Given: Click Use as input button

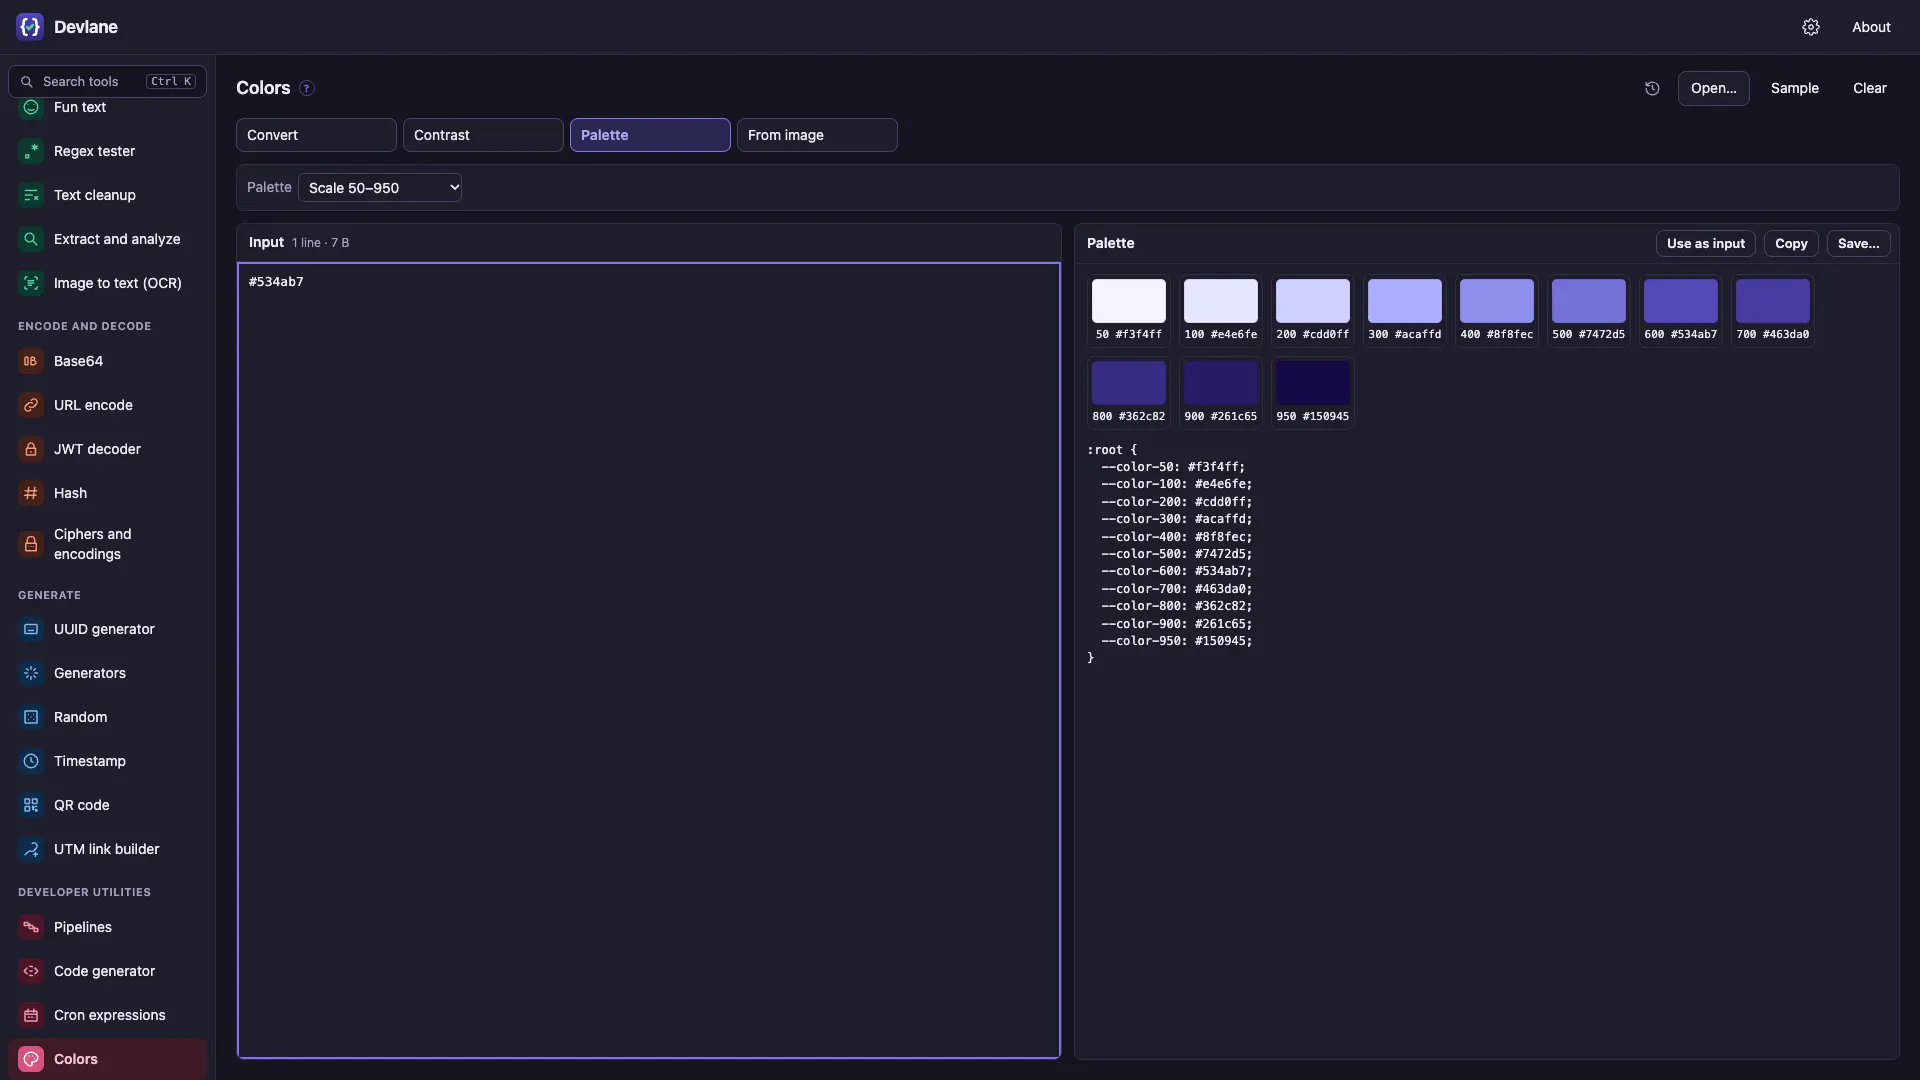Looking at the screenshot, I should [1705, 243].
